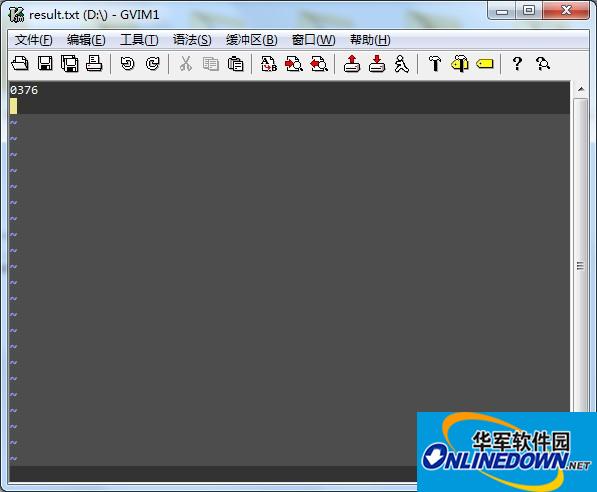Viewport: 597px width, 492px height.
Task: Undo the last change
Action: pyautogui.click(x=128, y=64)
